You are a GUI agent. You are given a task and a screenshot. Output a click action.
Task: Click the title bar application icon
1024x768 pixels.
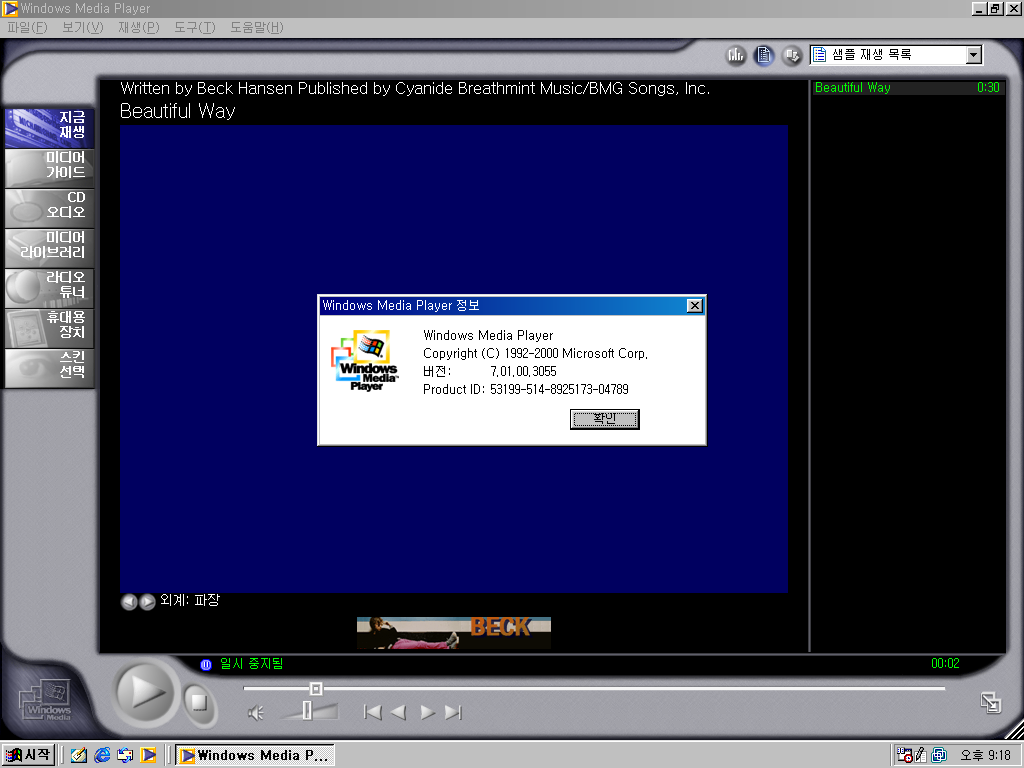(x=10, y=8)
